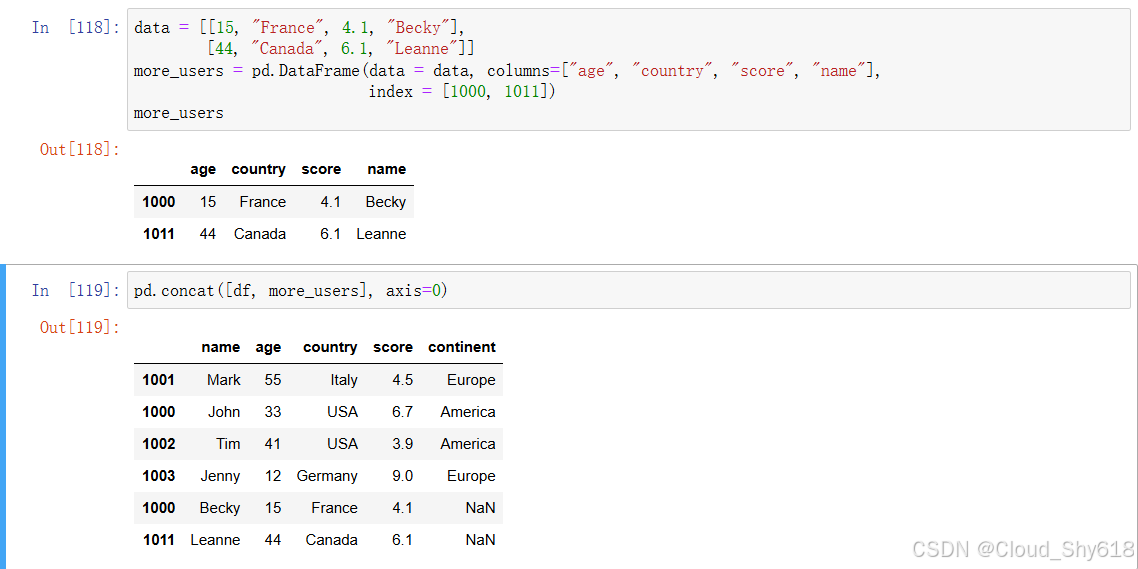
Task: Click index 1001 in the concat table
Action: pos(158,380)
